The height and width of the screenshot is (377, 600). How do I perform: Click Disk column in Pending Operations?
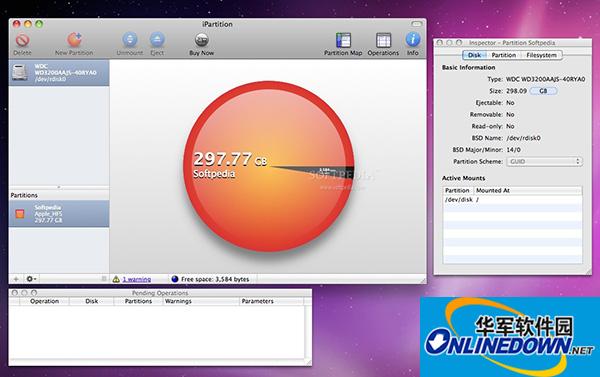click(91, 301)
